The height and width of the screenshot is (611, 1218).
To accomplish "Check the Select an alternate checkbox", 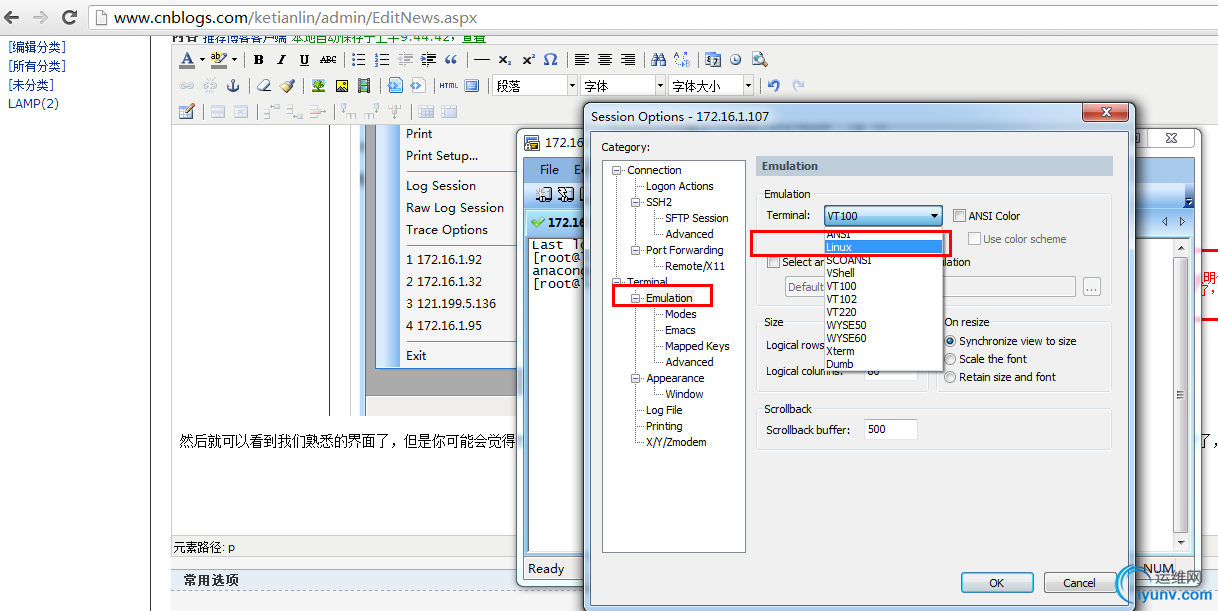I will tap(773, 262).
